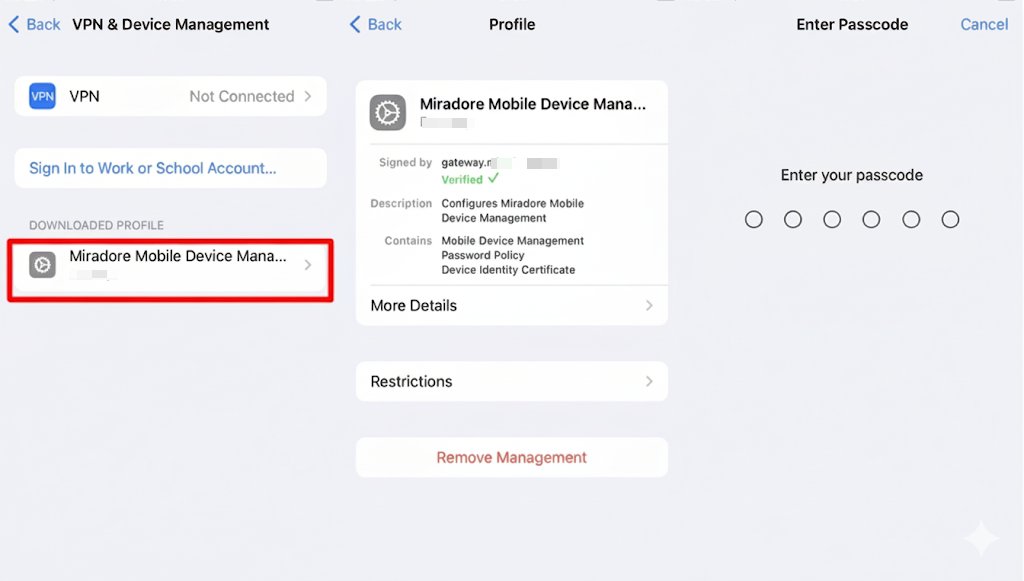Tap the Miradore gear icon under Downloaded Profile
Viewport: 1024px width, 581px height.
click(x=42, y=265)
